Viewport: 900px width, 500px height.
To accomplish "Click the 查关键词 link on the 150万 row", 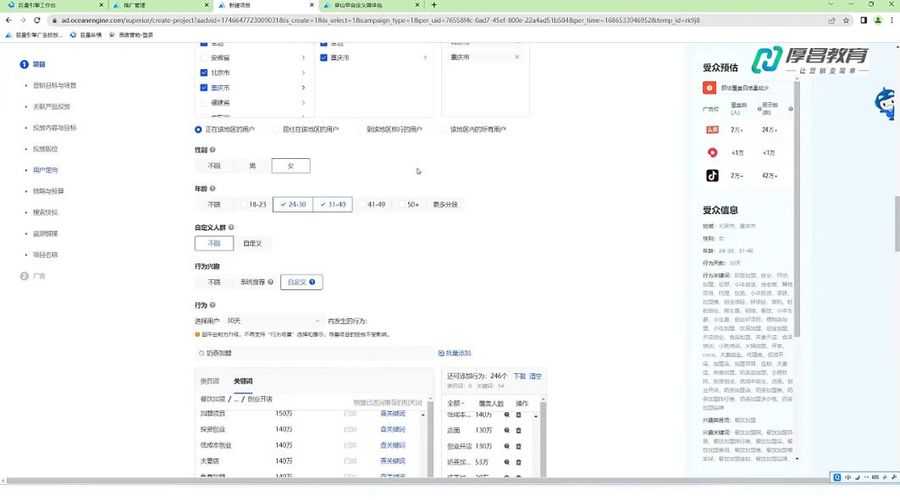I will pyautogui.click(x=393, y=413).
